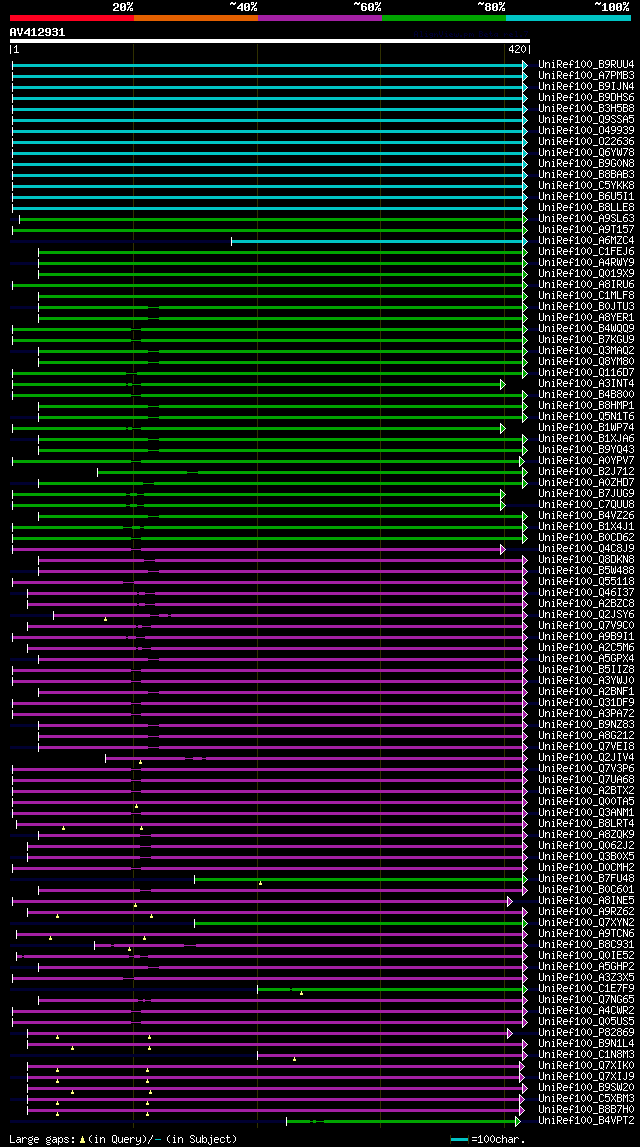Click the UniRef100_A9B9I1 label
The image size is (640, 1147).
coord(586,636)
